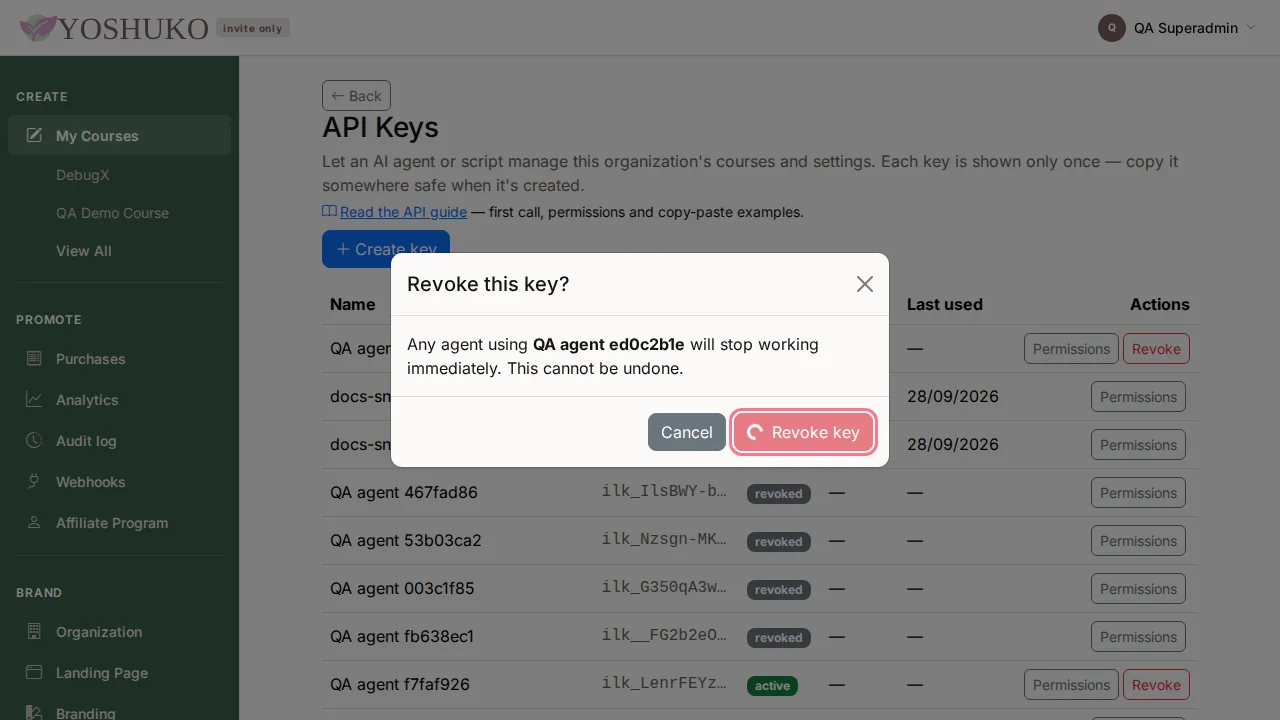Click the invite only badge
1280x720 pixels.
253,28
